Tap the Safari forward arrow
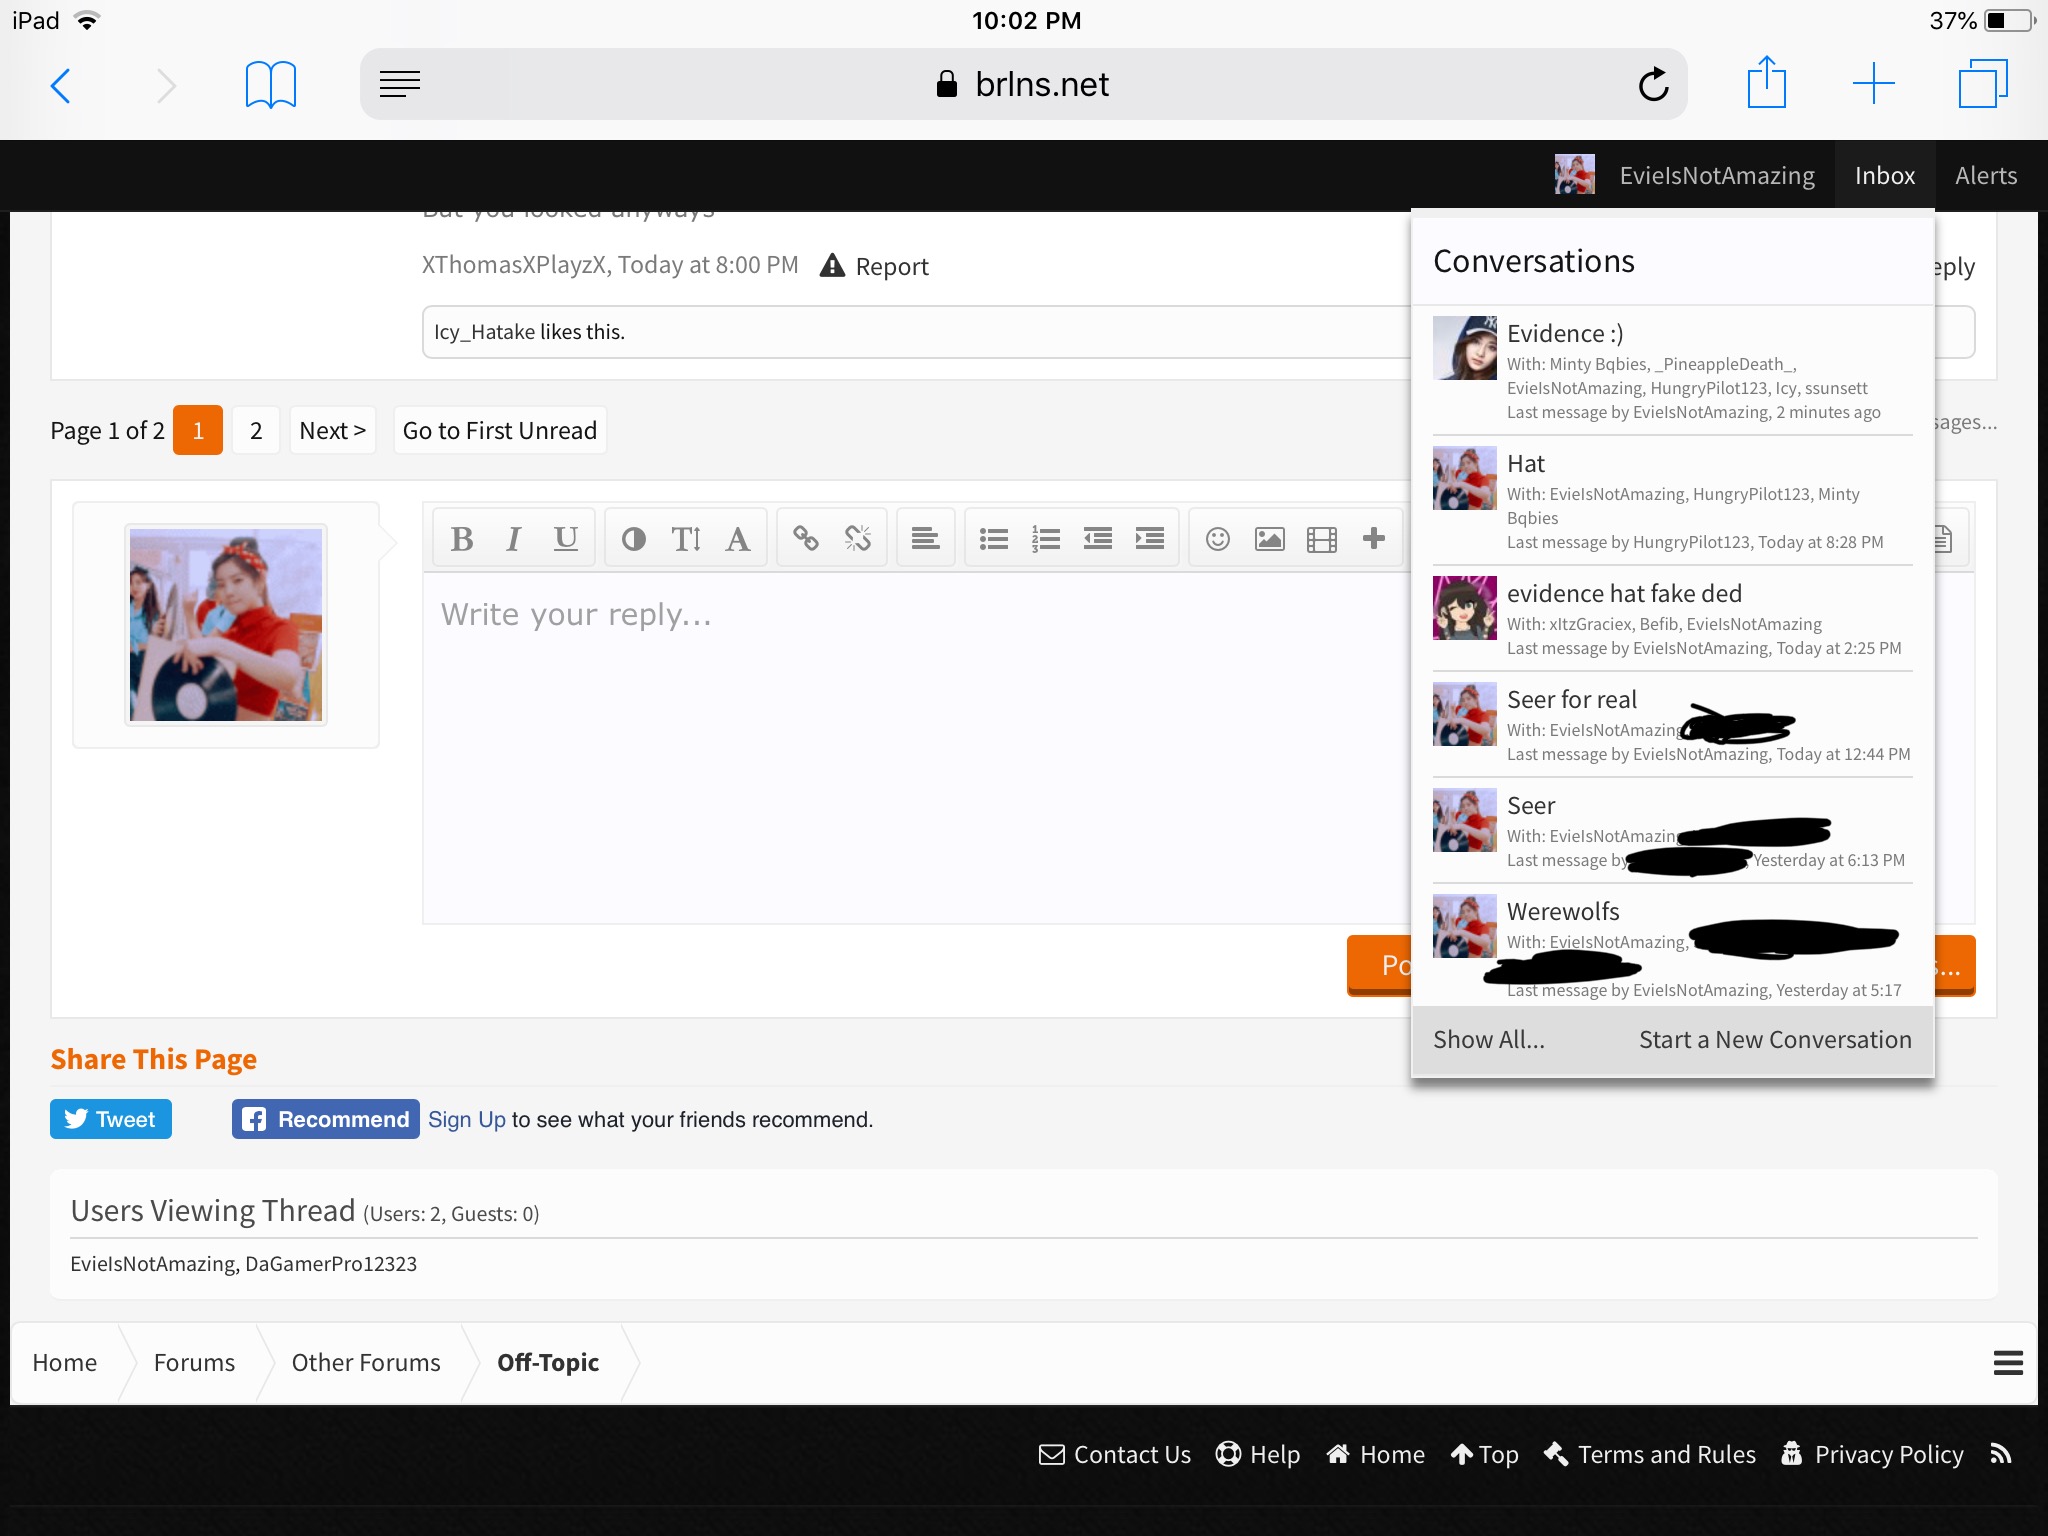Viewport: 2048px width, 1536px height. point(166,85)
